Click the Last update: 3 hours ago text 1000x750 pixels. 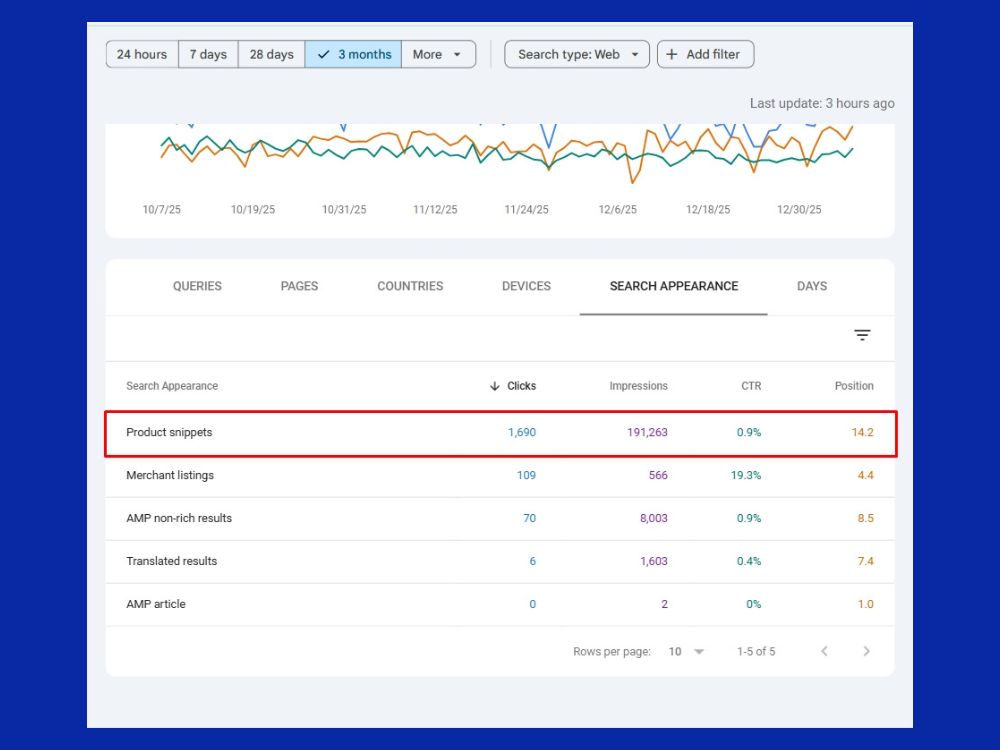point(822,103)
